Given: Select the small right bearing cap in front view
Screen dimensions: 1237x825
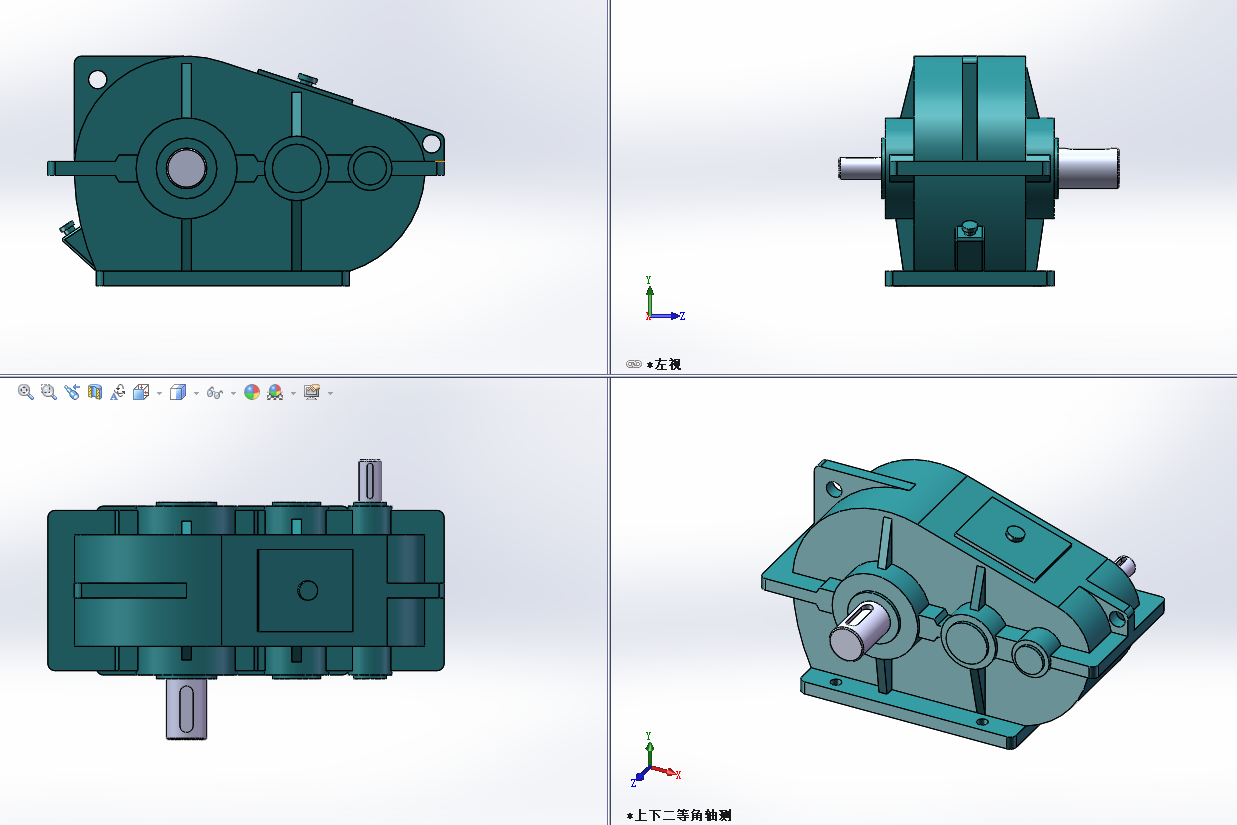Looking at the screenshot, I should (x=370, y=168).
